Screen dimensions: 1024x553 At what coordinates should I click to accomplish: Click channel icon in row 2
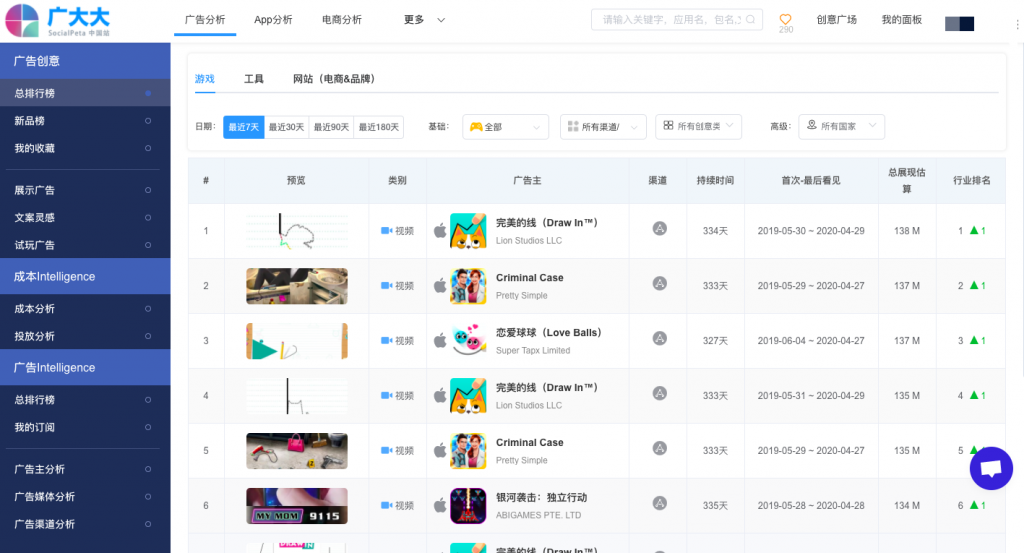tap(660, 283)
